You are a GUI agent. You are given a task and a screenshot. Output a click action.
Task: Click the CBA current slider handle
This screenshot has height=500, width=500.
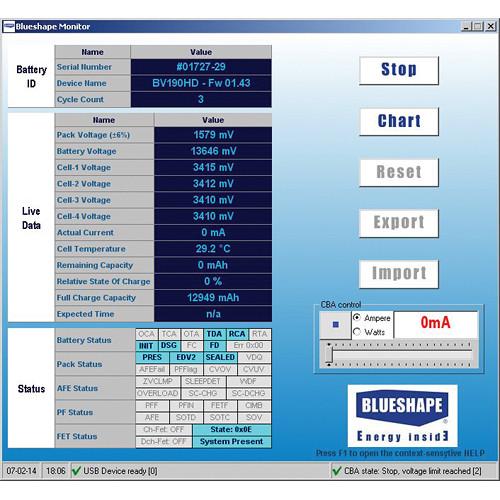[329, 354]
